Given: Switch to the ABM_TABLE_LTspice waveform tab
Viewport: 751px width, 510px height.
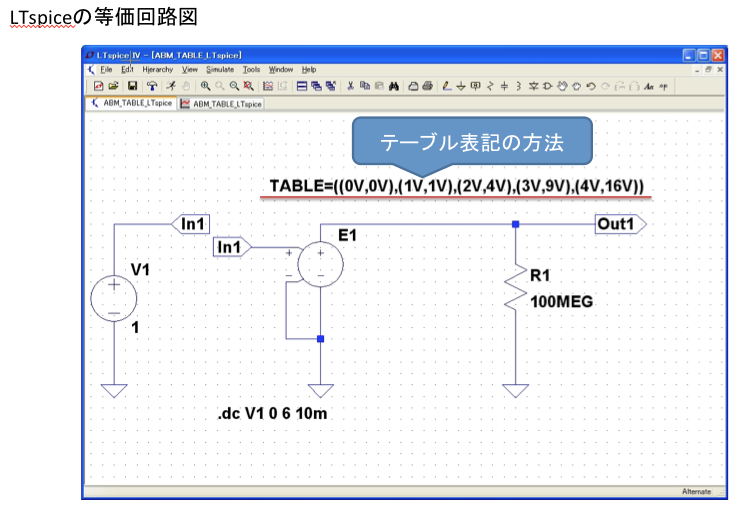Looking at the screenshot, I should click(221, 104).
